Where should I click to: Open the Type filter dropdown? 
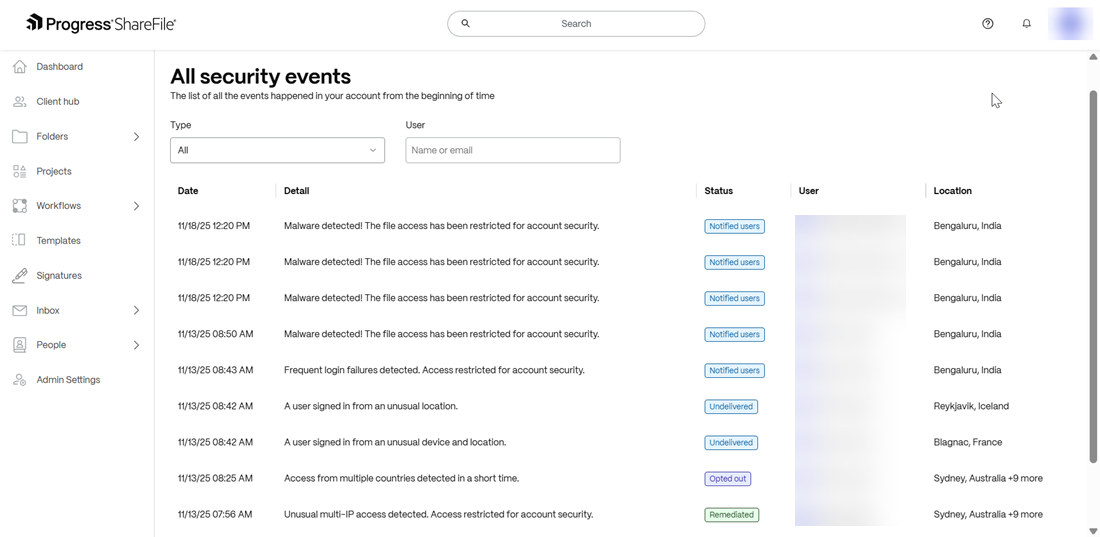(x=277, y=150)
